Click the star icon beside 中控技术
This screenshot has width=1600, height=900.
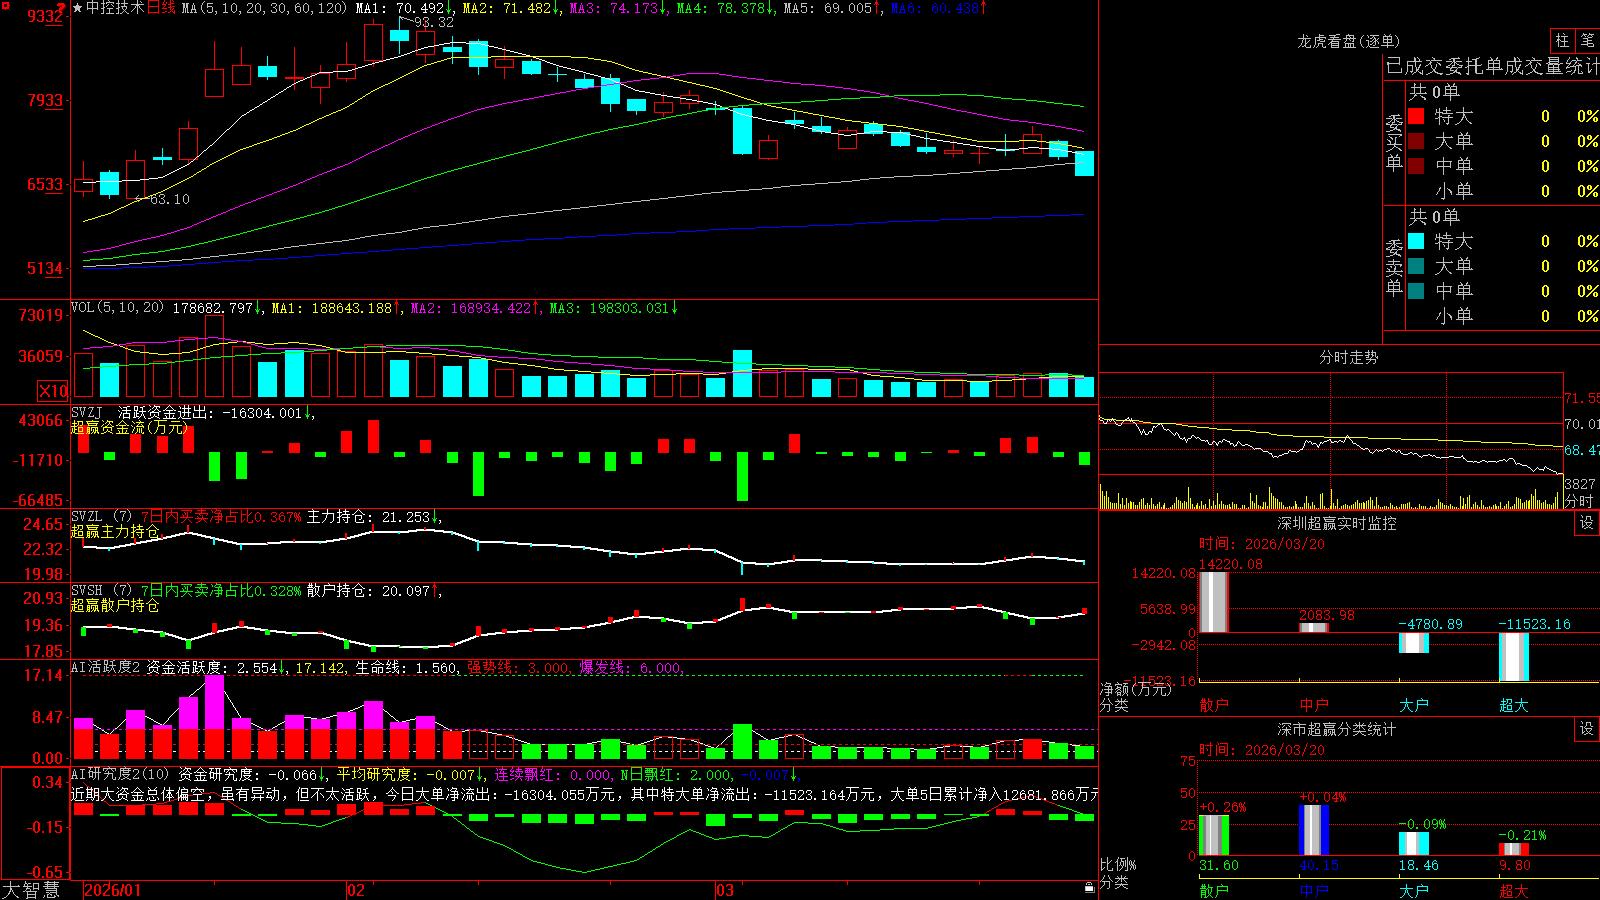77,8
